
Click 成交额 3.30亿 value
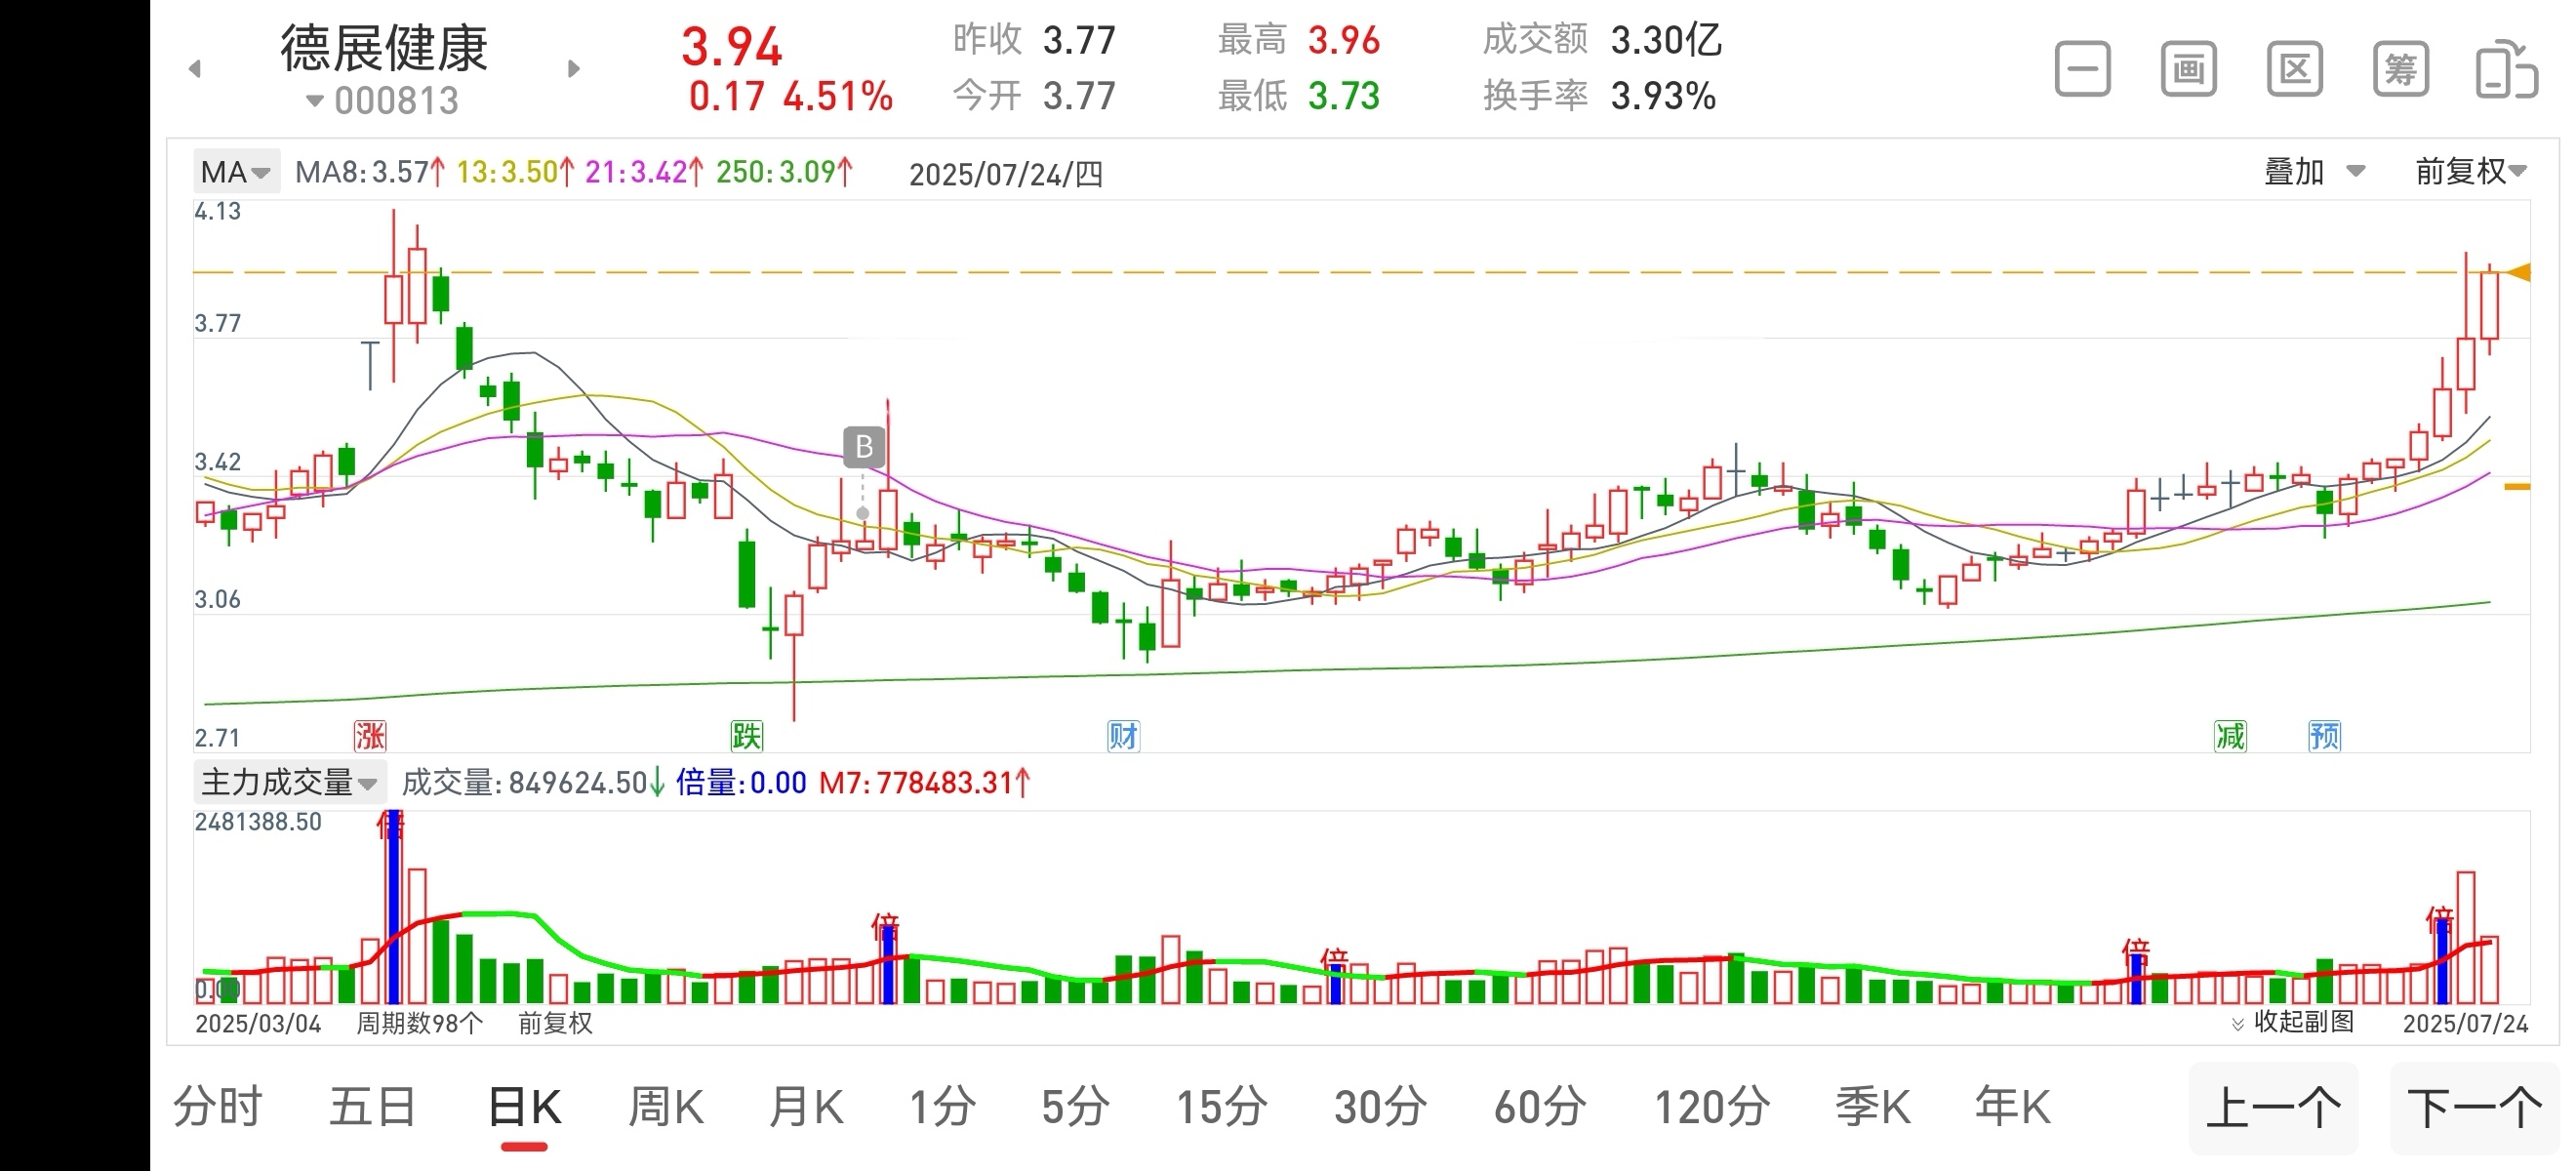(x=1601, y=40)
